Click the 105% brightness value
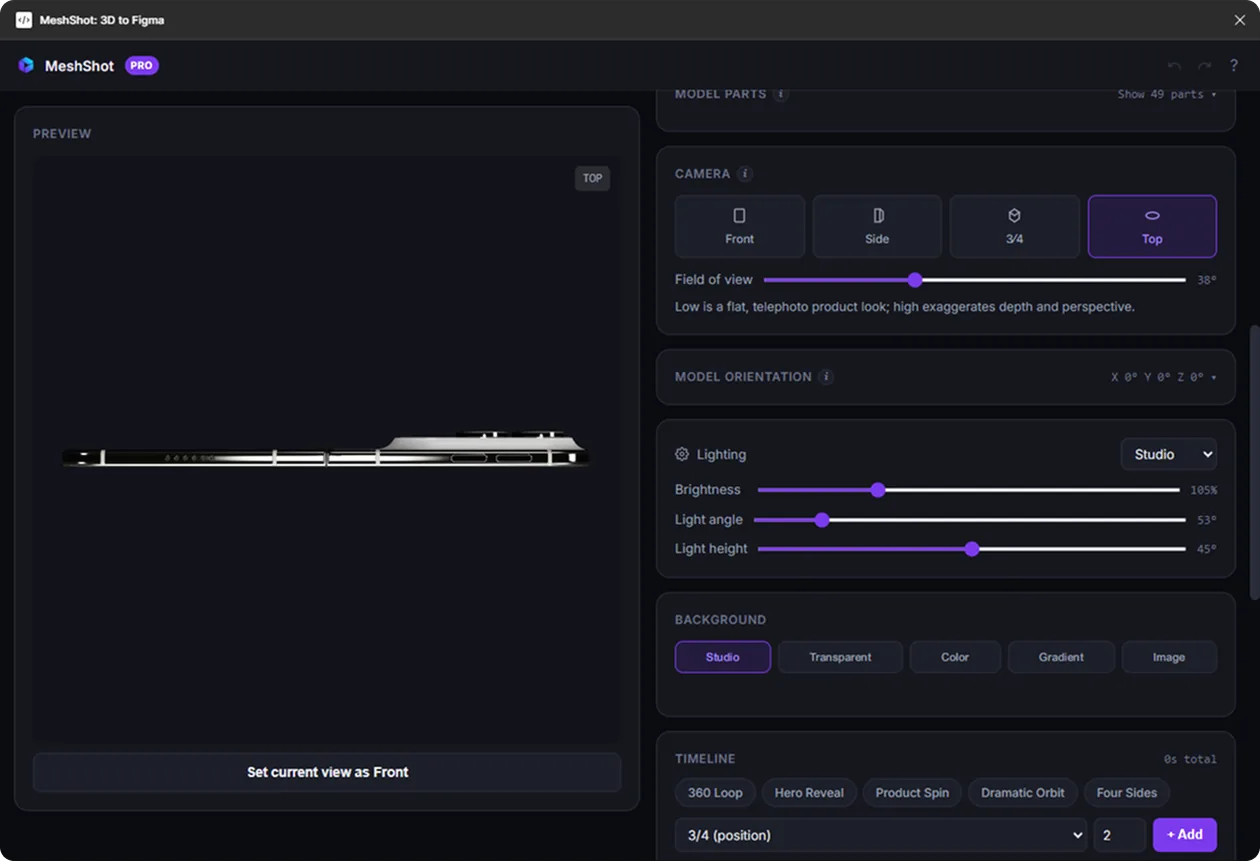1260x861 pixels. click(1204, 490)
